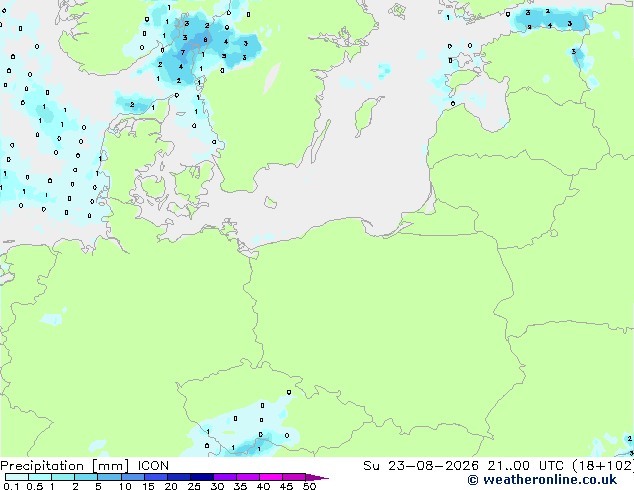Click the '7' precipitation value over Norway
634x490 pixels.
(183, 53)
